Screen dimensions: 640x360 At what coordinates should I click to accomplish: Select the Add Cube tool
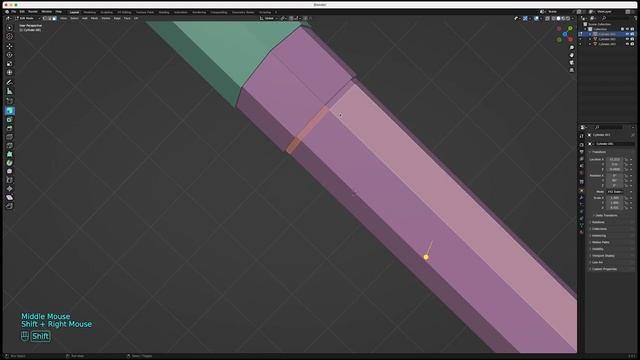pos(9,101)
